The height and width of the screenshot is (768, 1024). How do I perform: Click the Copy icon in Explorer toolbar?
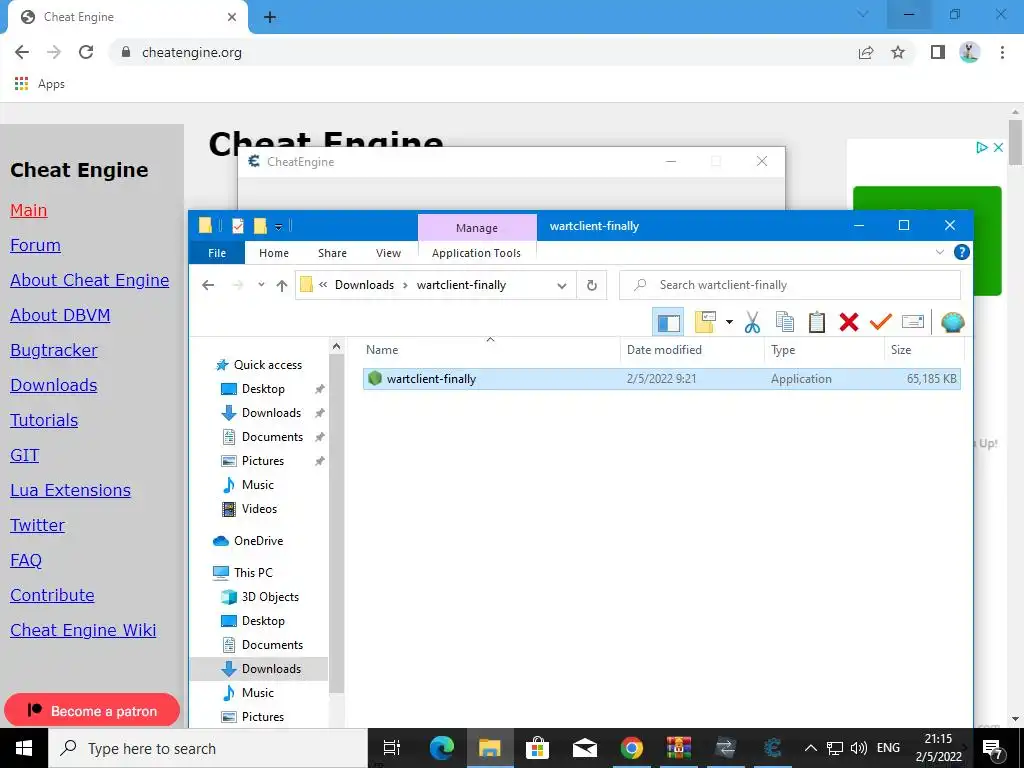pos(784,322)
